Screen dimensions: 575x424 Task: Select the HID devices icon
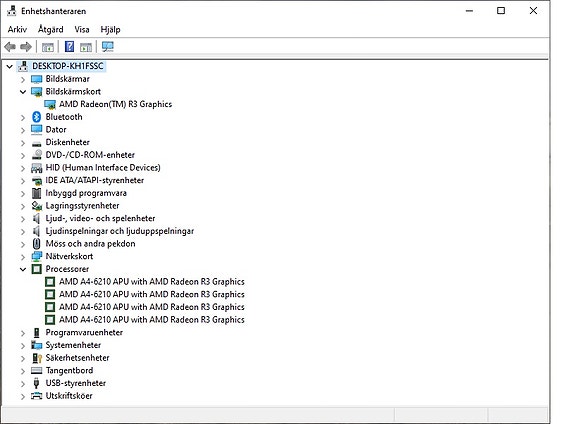(x=37, y=168)
